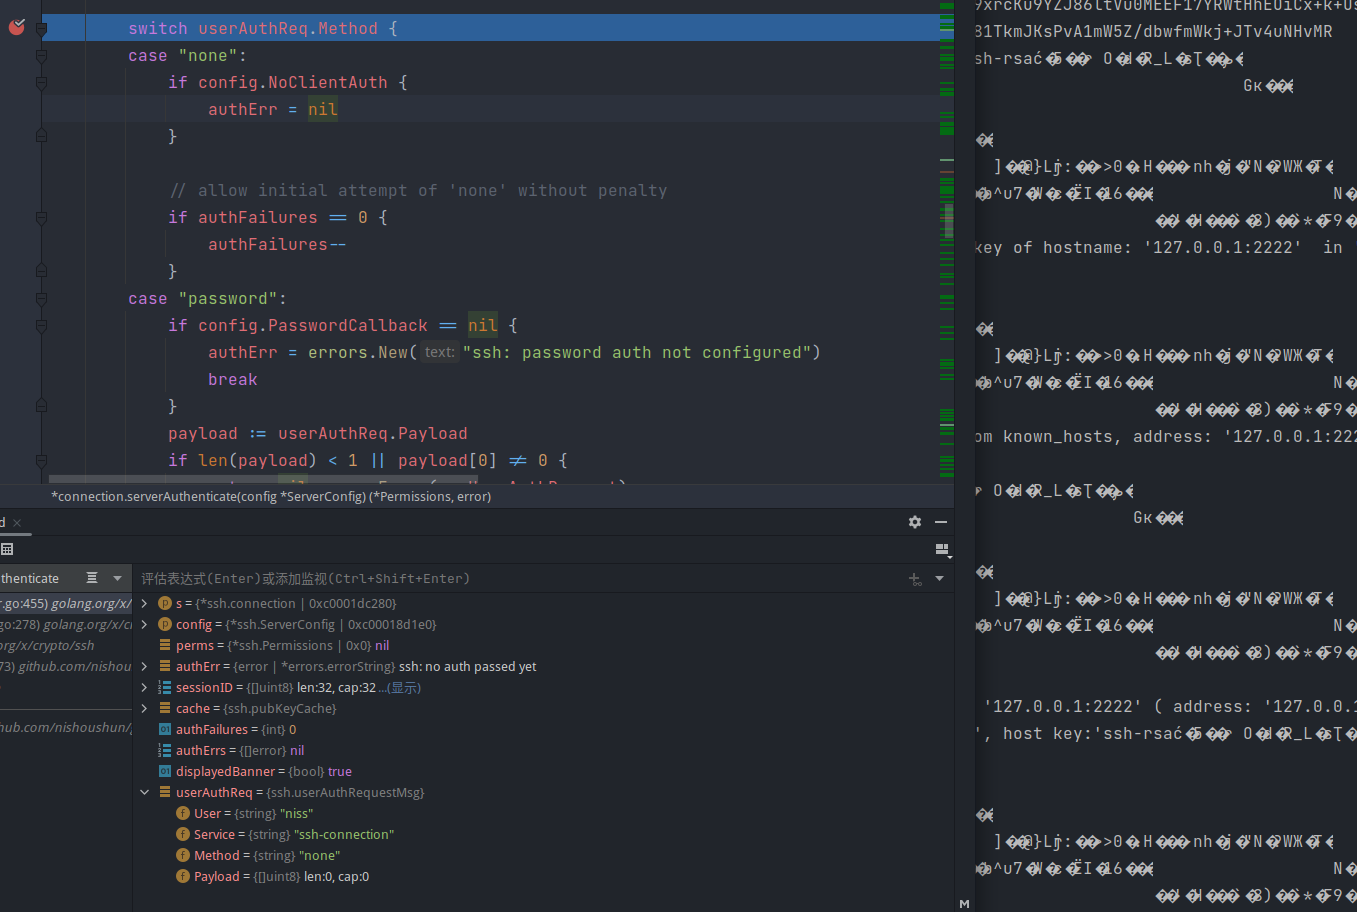Expand the authErr variable
The image size is (1357, 912).
[x=144, y=666]
